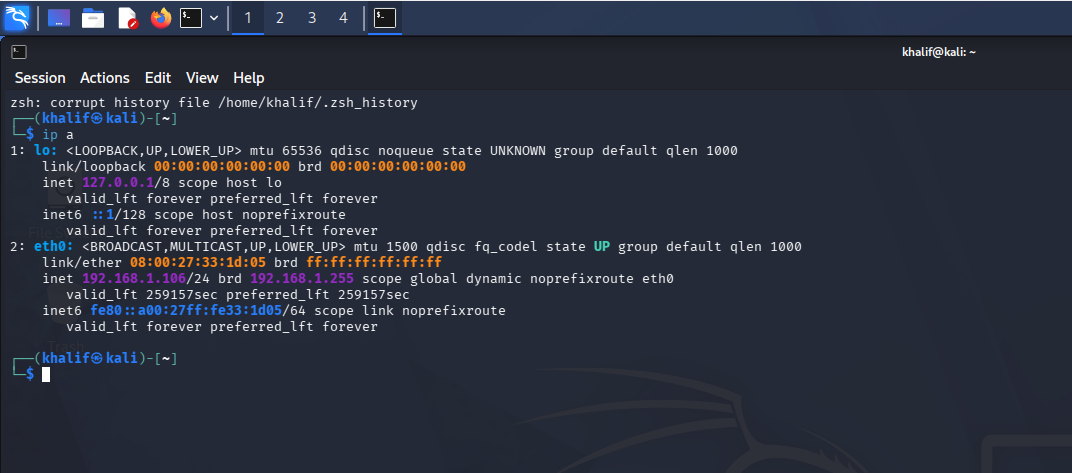Switch to workspace 1
This screenshot has height=473, width=1072.
click(x=247, y=18)
